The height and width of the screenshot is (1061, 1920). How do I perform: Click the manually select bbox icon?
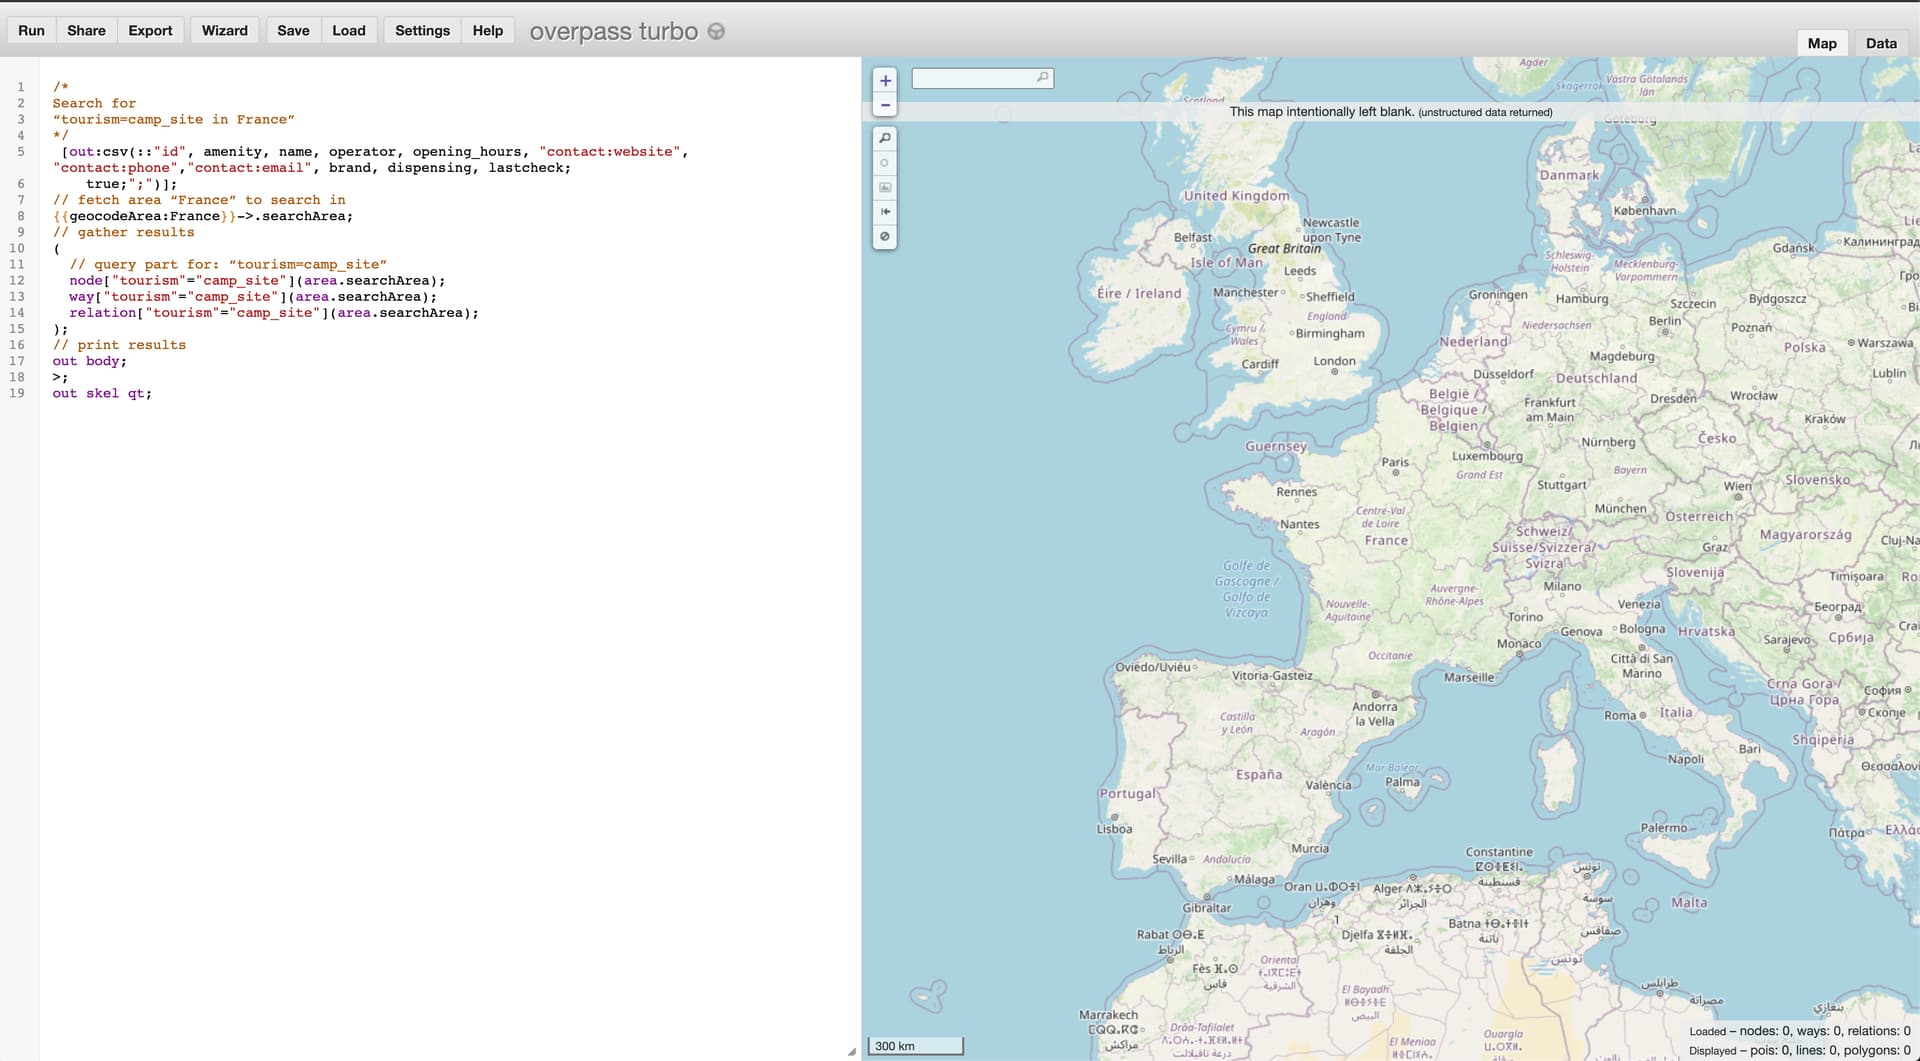click(885, 187)
